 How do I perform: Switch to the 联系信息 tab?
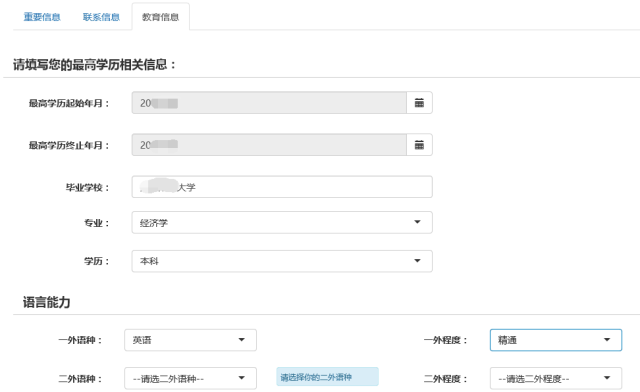click(101, 17)
